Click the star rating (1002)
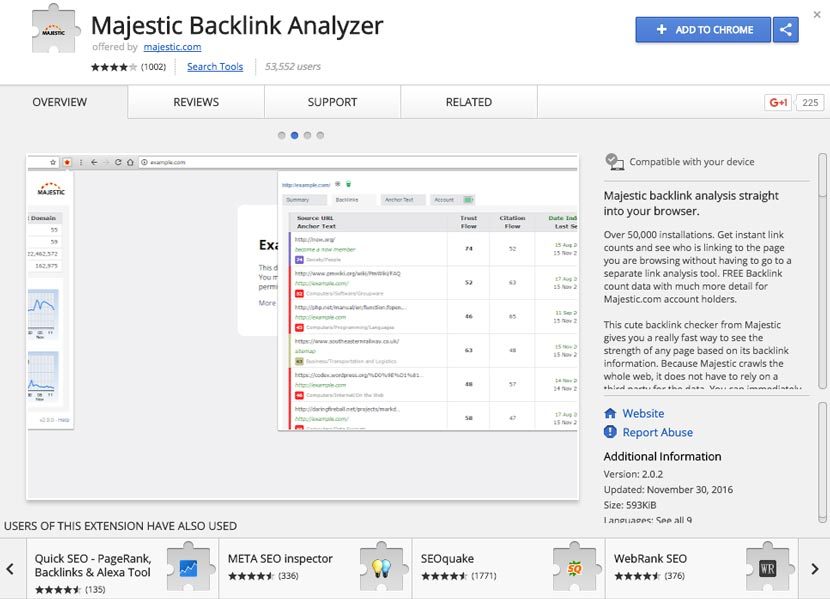The image size is (830, 599). pyautogui.click(x=128, y=67)
